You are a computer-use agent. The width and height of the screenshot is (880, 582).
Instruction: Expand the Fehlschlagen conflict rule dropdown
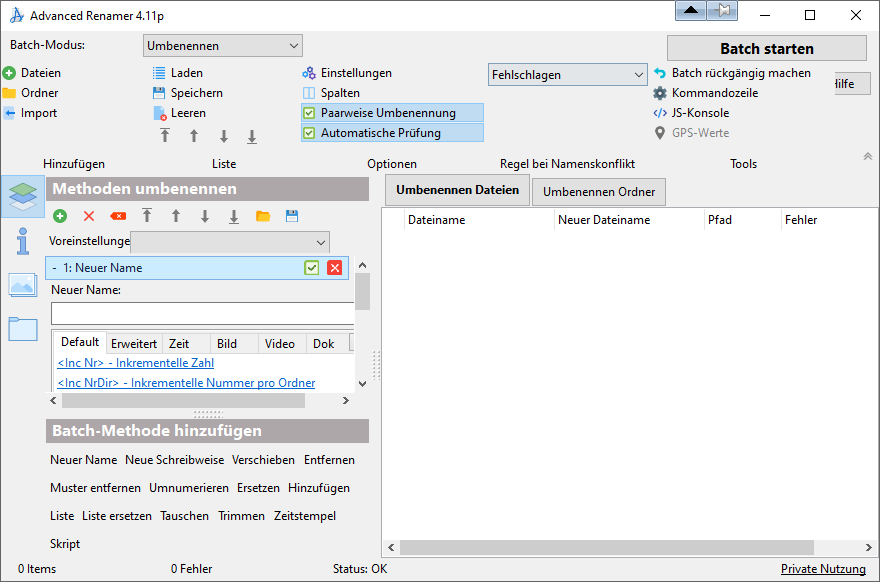[x=567, y=75]
